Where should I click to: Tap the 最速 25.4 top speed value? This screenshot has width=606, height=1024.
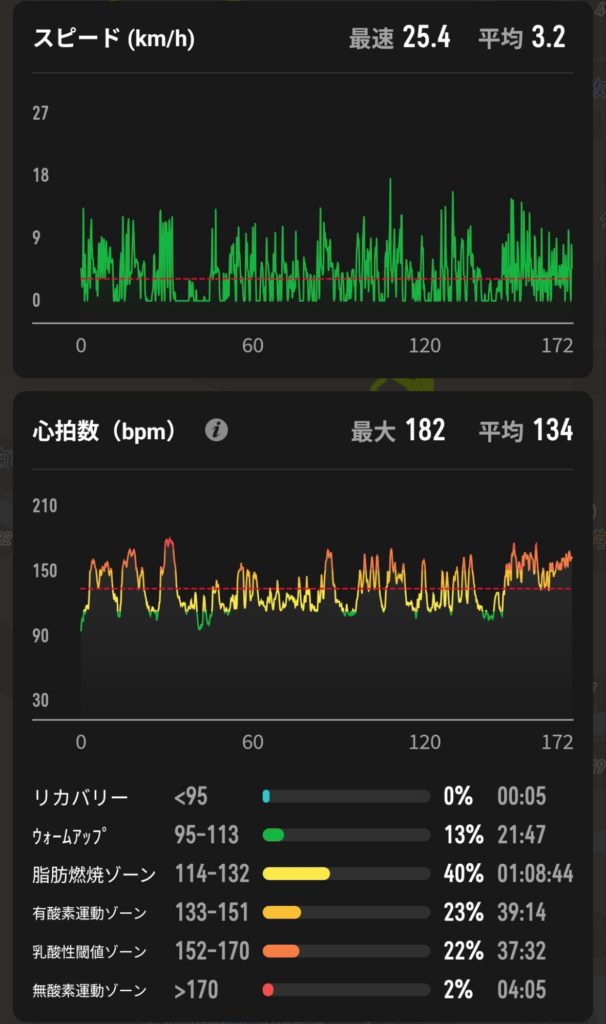pos(399,39)
